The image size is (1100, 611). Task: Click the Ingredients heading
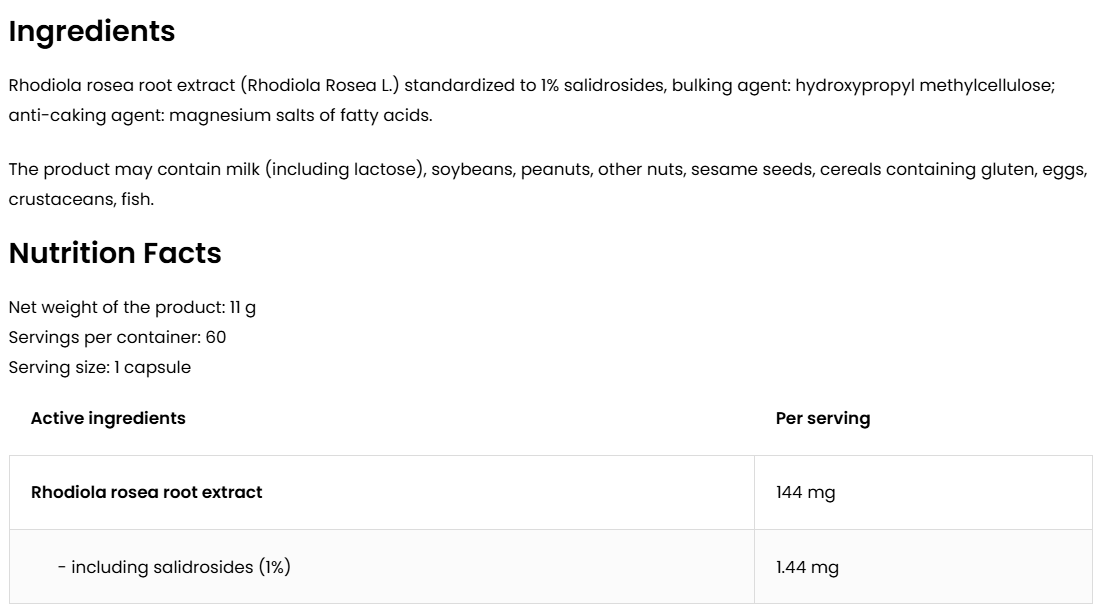[92, 32]
